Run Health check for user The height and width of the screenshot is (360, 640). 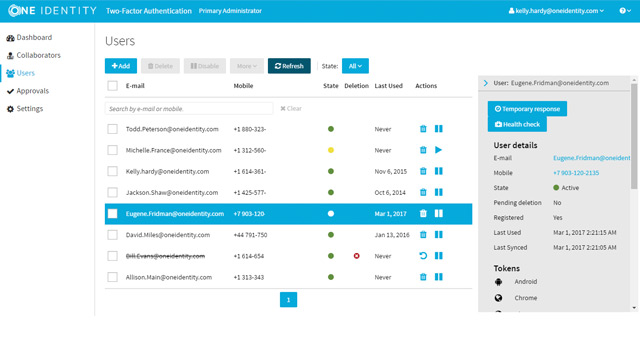pos(517,124)
